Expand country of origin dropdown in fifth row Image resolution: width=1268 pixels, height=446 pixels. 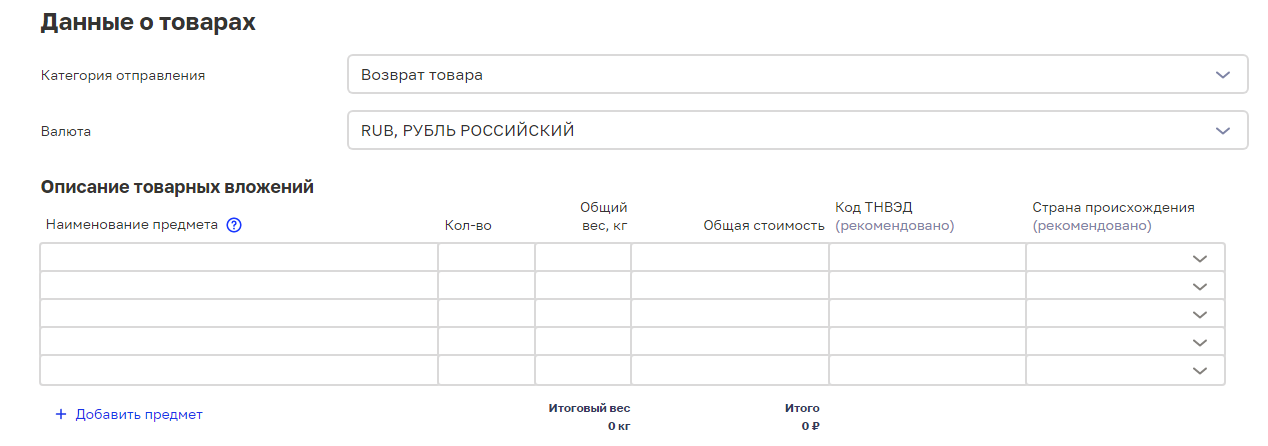click(1125, 370)
